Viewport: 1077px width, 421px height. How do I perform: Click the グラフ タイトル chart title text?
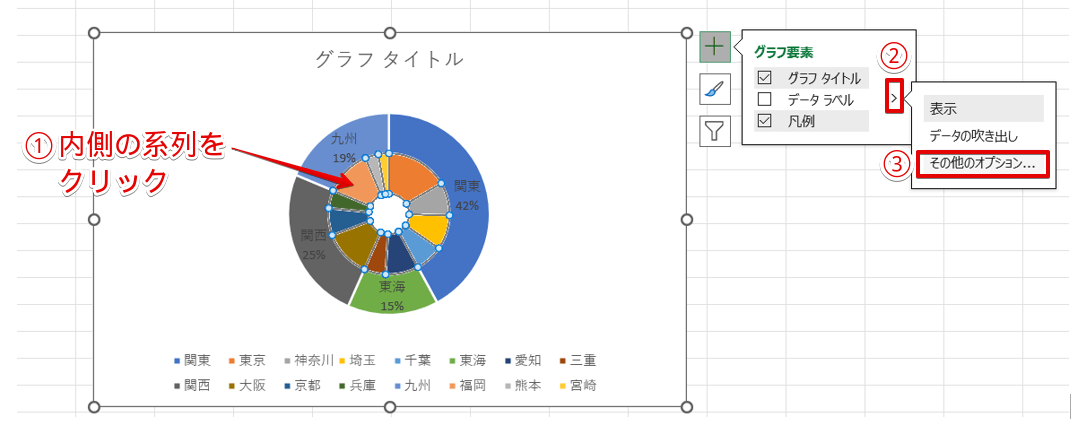389,59
